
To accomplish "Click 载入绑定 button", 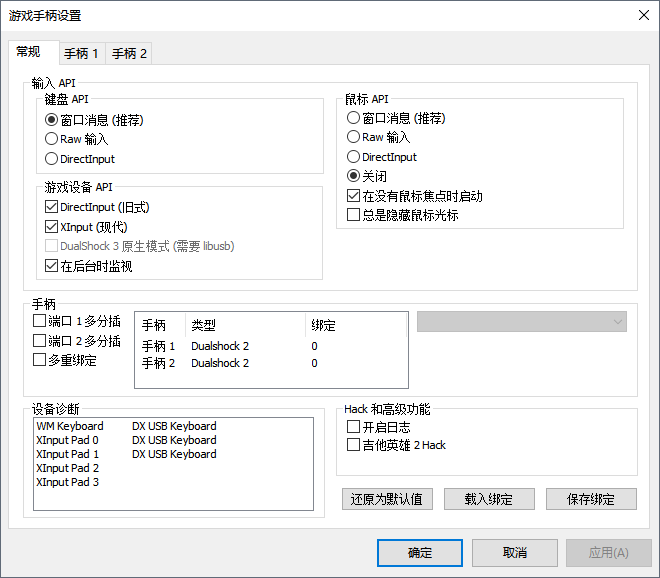I will click(489, 499).
